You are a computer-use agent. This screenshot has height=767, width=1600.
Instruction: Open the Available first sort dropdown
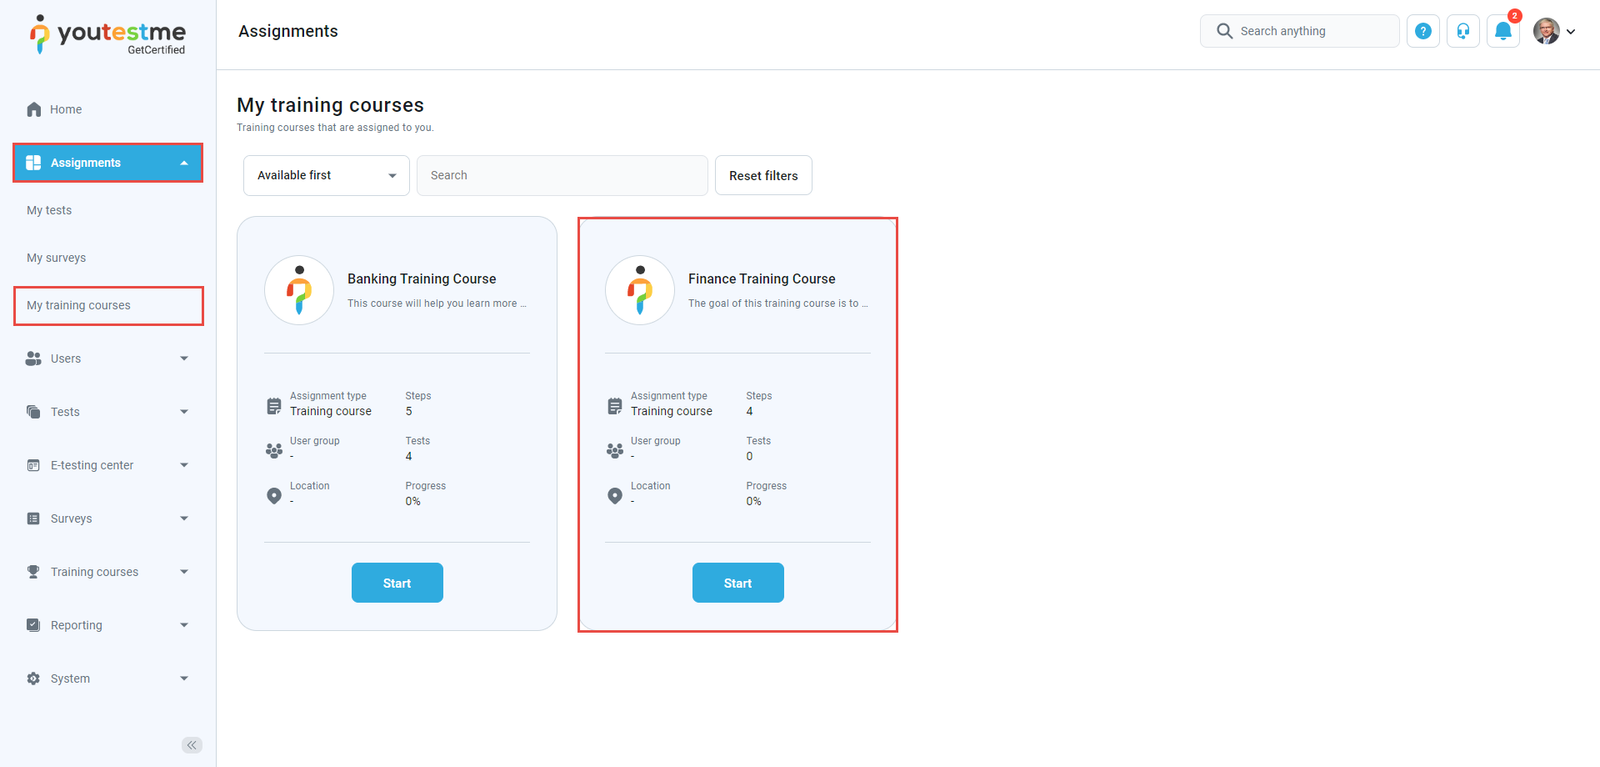point(326,175)
